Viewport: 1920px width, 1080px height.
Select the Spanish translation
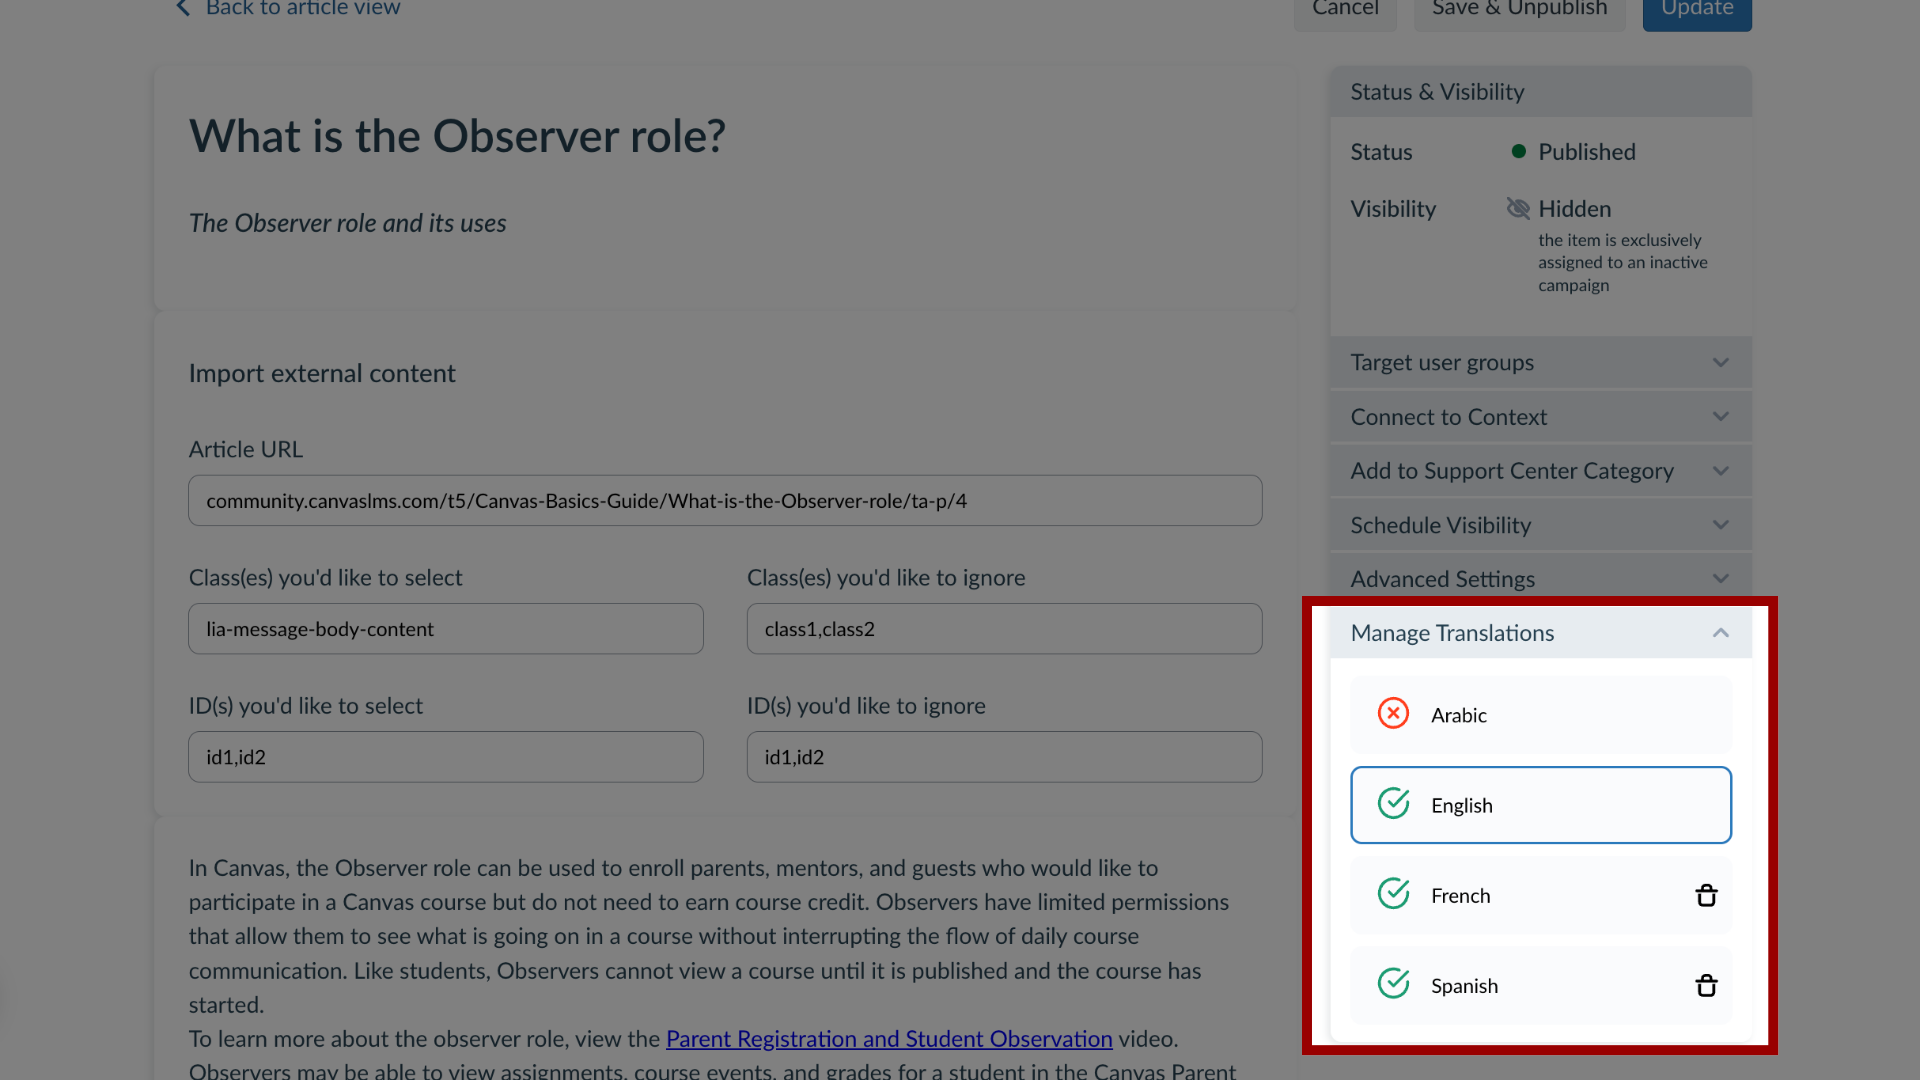pos(1541,985)
